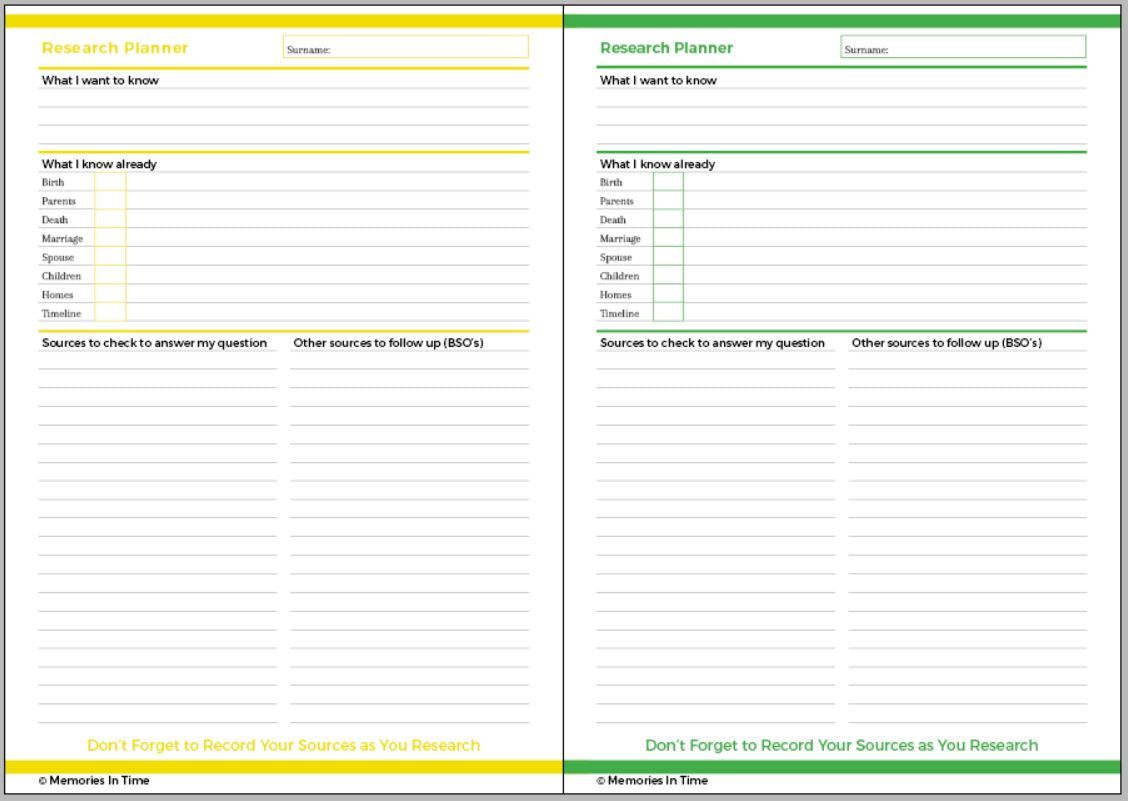Image resolution: width=1128 pixels, height=801 pixels.
Task: Tick the Children box on the green page
Action: 668,276
